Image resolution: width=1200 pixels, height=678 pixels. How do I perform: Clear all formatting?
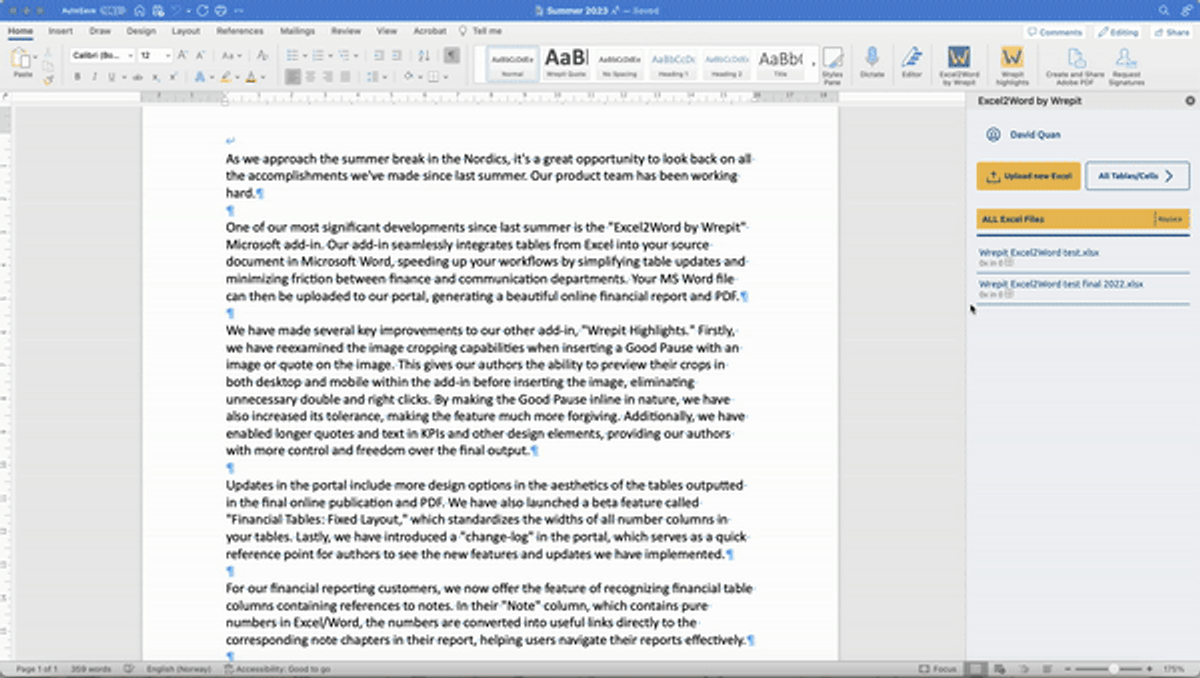(x=262, y=55)
